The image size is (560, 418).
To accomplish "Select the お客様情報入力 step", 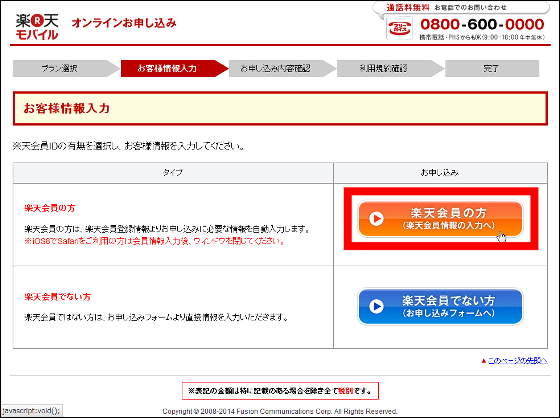I will [174, 68].
